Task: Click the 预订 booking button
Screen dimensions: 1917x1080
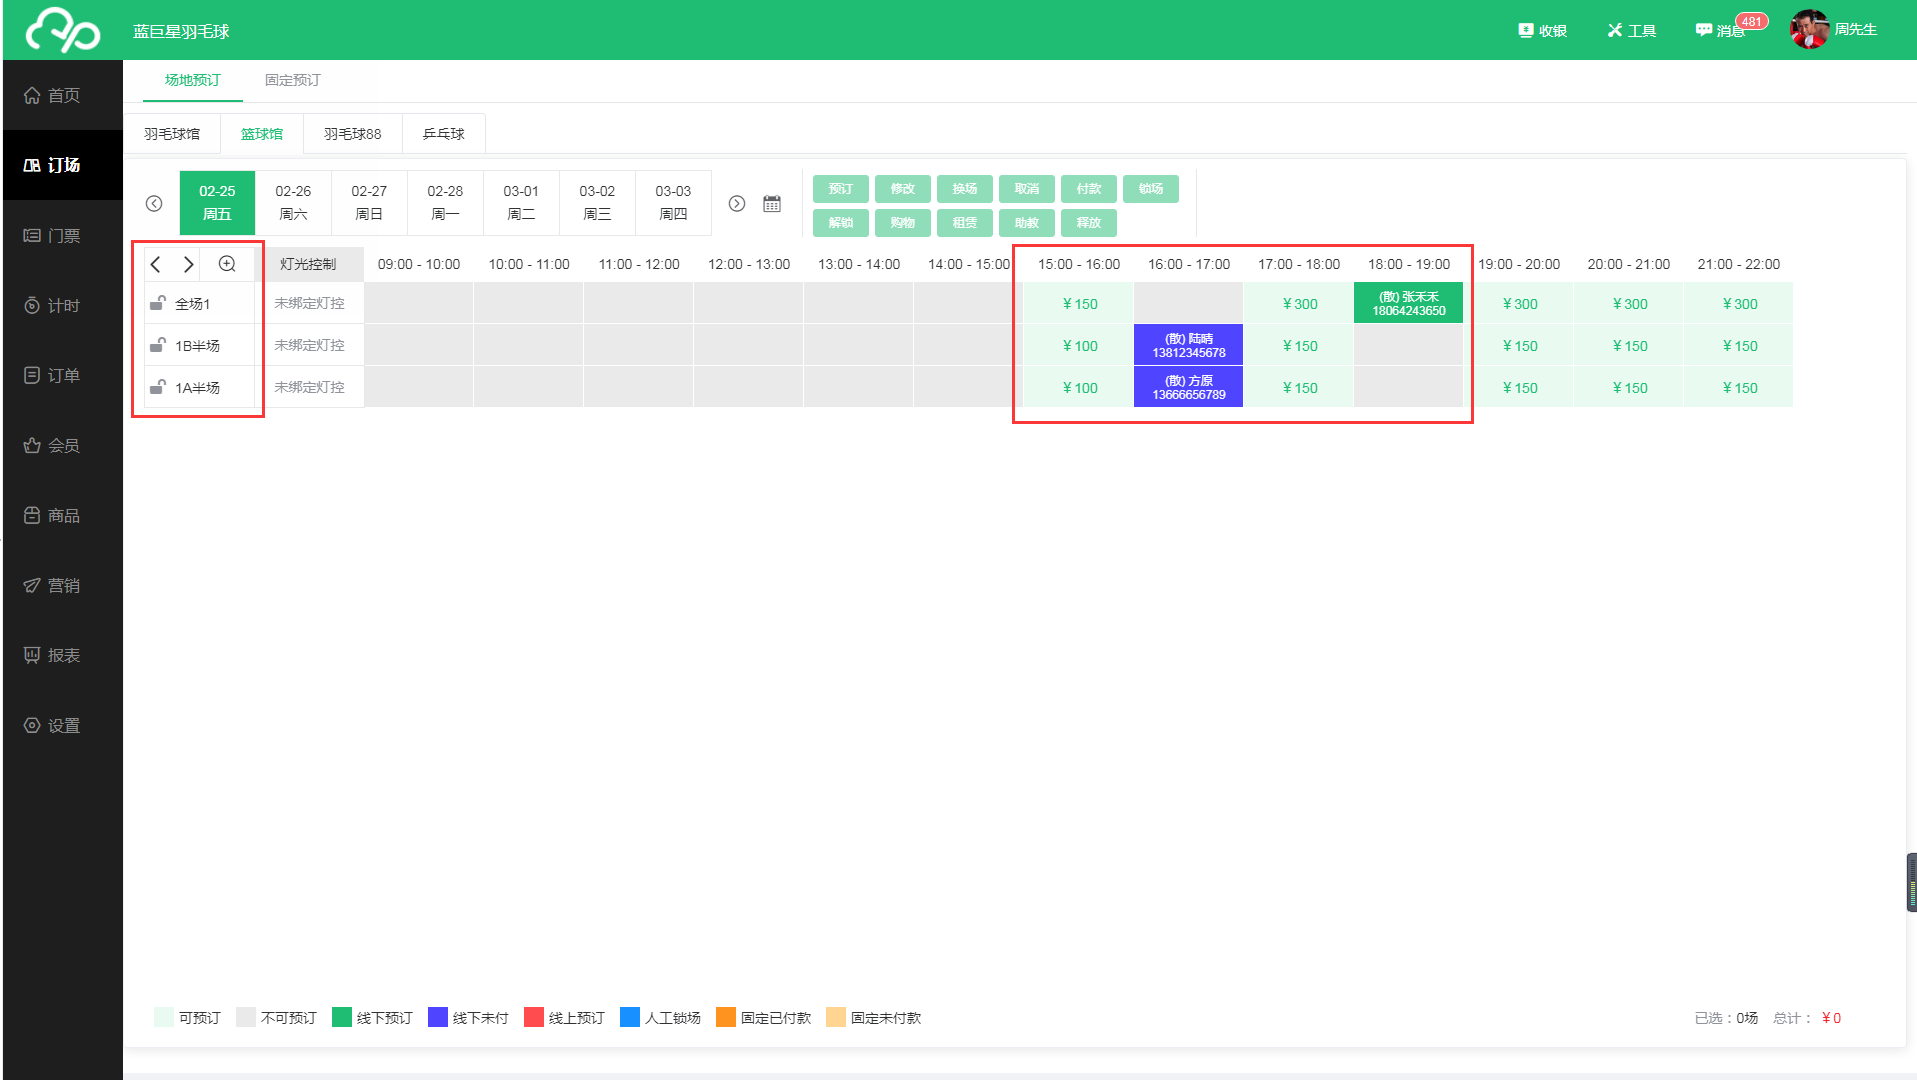Action: pos(840,189)
